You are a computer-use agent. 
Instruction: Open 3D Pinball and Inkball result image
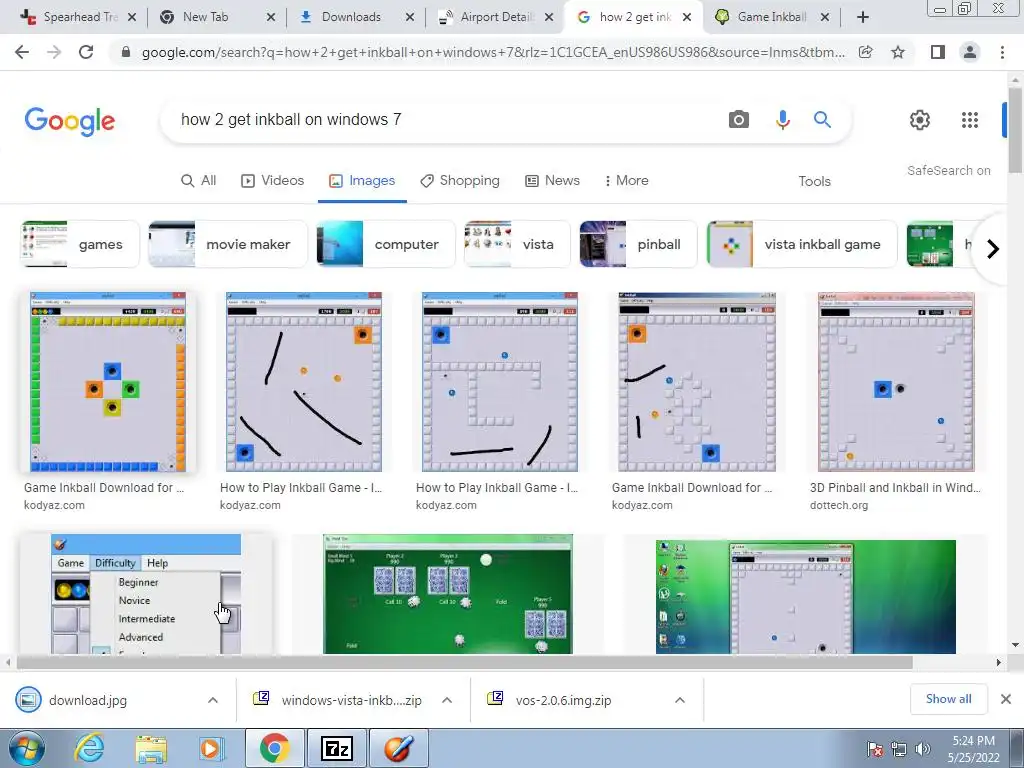[896, 382]
